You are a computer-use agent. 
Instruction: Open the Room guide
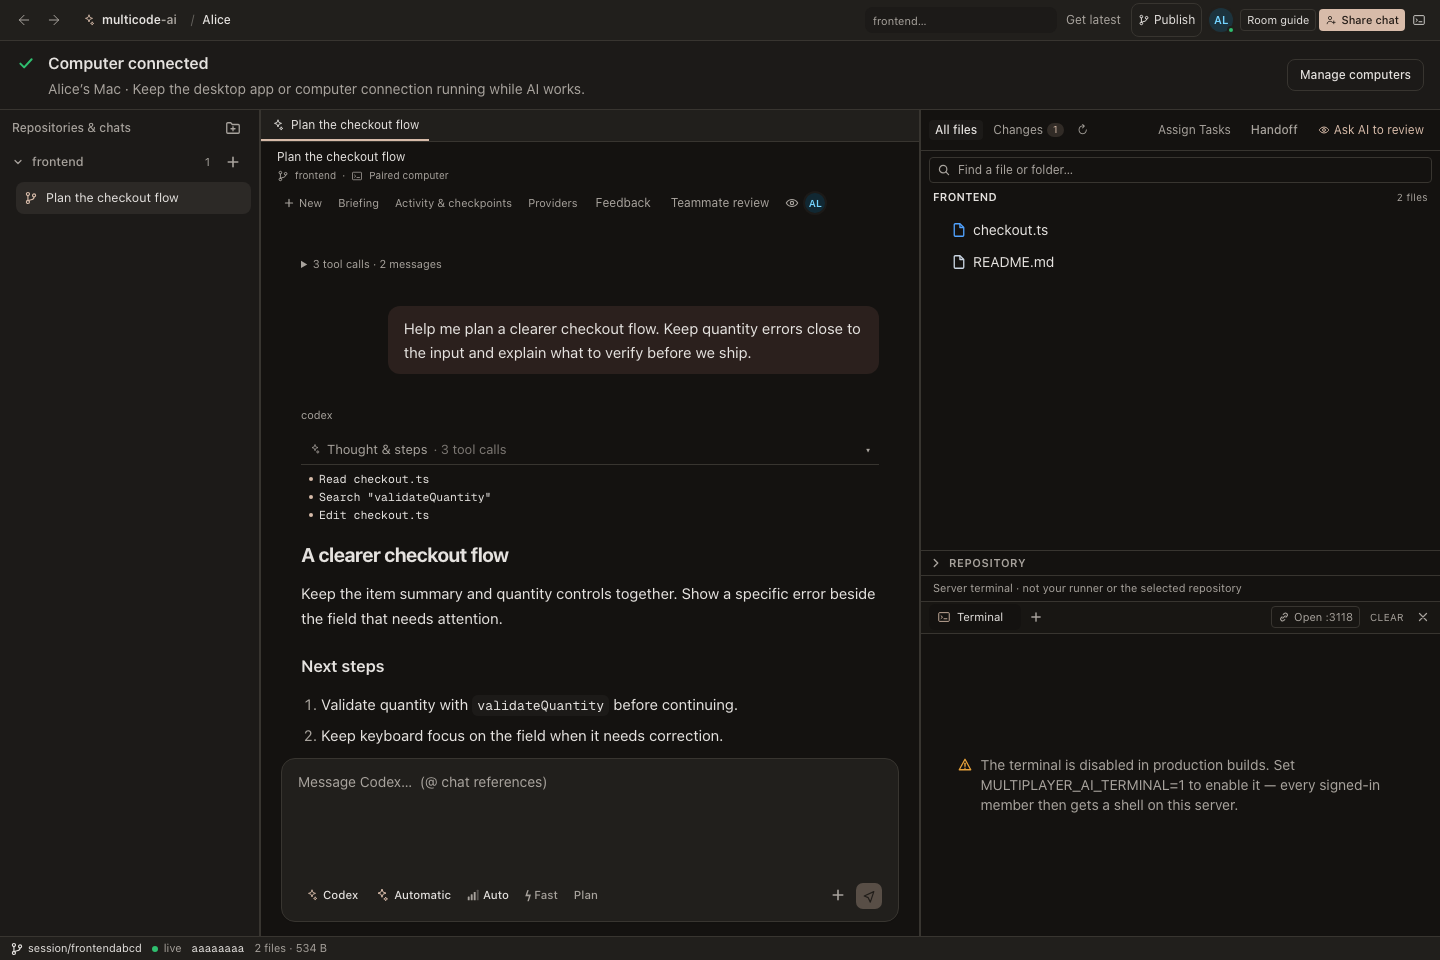coord(1278,20)
